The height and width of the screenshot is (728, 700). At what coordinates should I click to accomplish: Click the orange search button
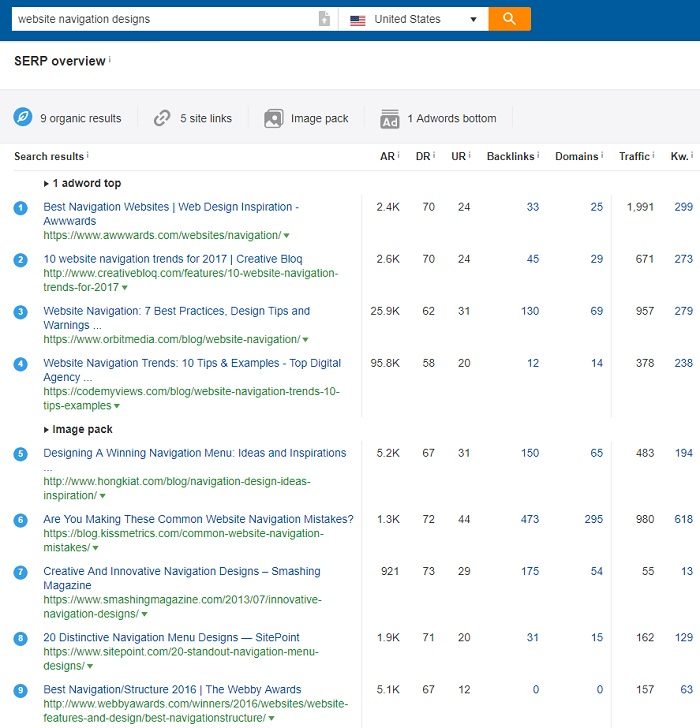[509, 19]
